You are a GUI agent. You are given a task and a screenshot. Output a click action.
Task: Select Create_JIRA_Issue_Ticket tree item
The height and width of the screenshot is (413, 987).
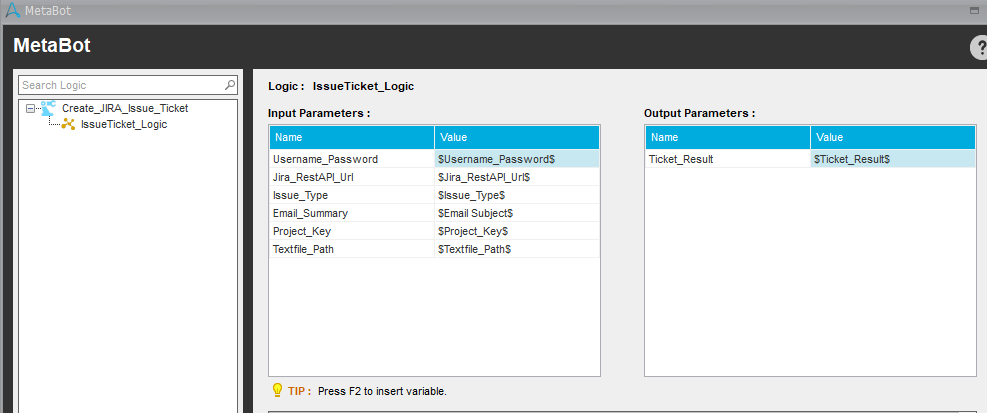pyautogui.click(x=124, y=108)
